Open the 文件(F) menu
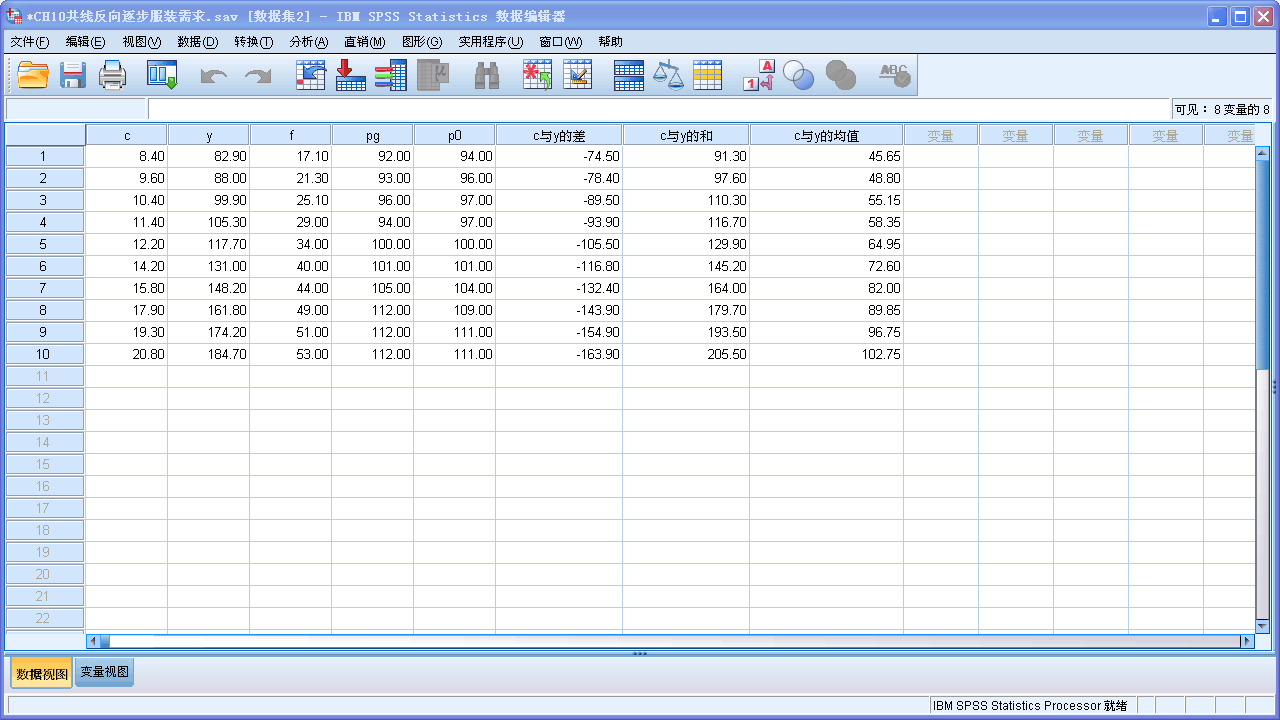This screenshot has width=1280, height=720. (x=29, y=42)
